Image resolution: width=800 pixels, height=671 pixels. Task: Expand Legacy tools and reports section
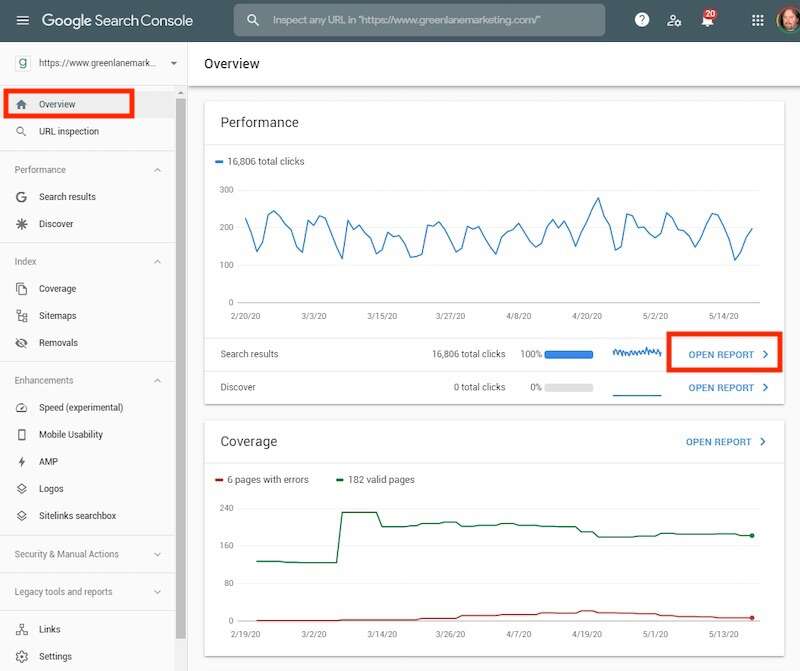[x=158, y=592]
